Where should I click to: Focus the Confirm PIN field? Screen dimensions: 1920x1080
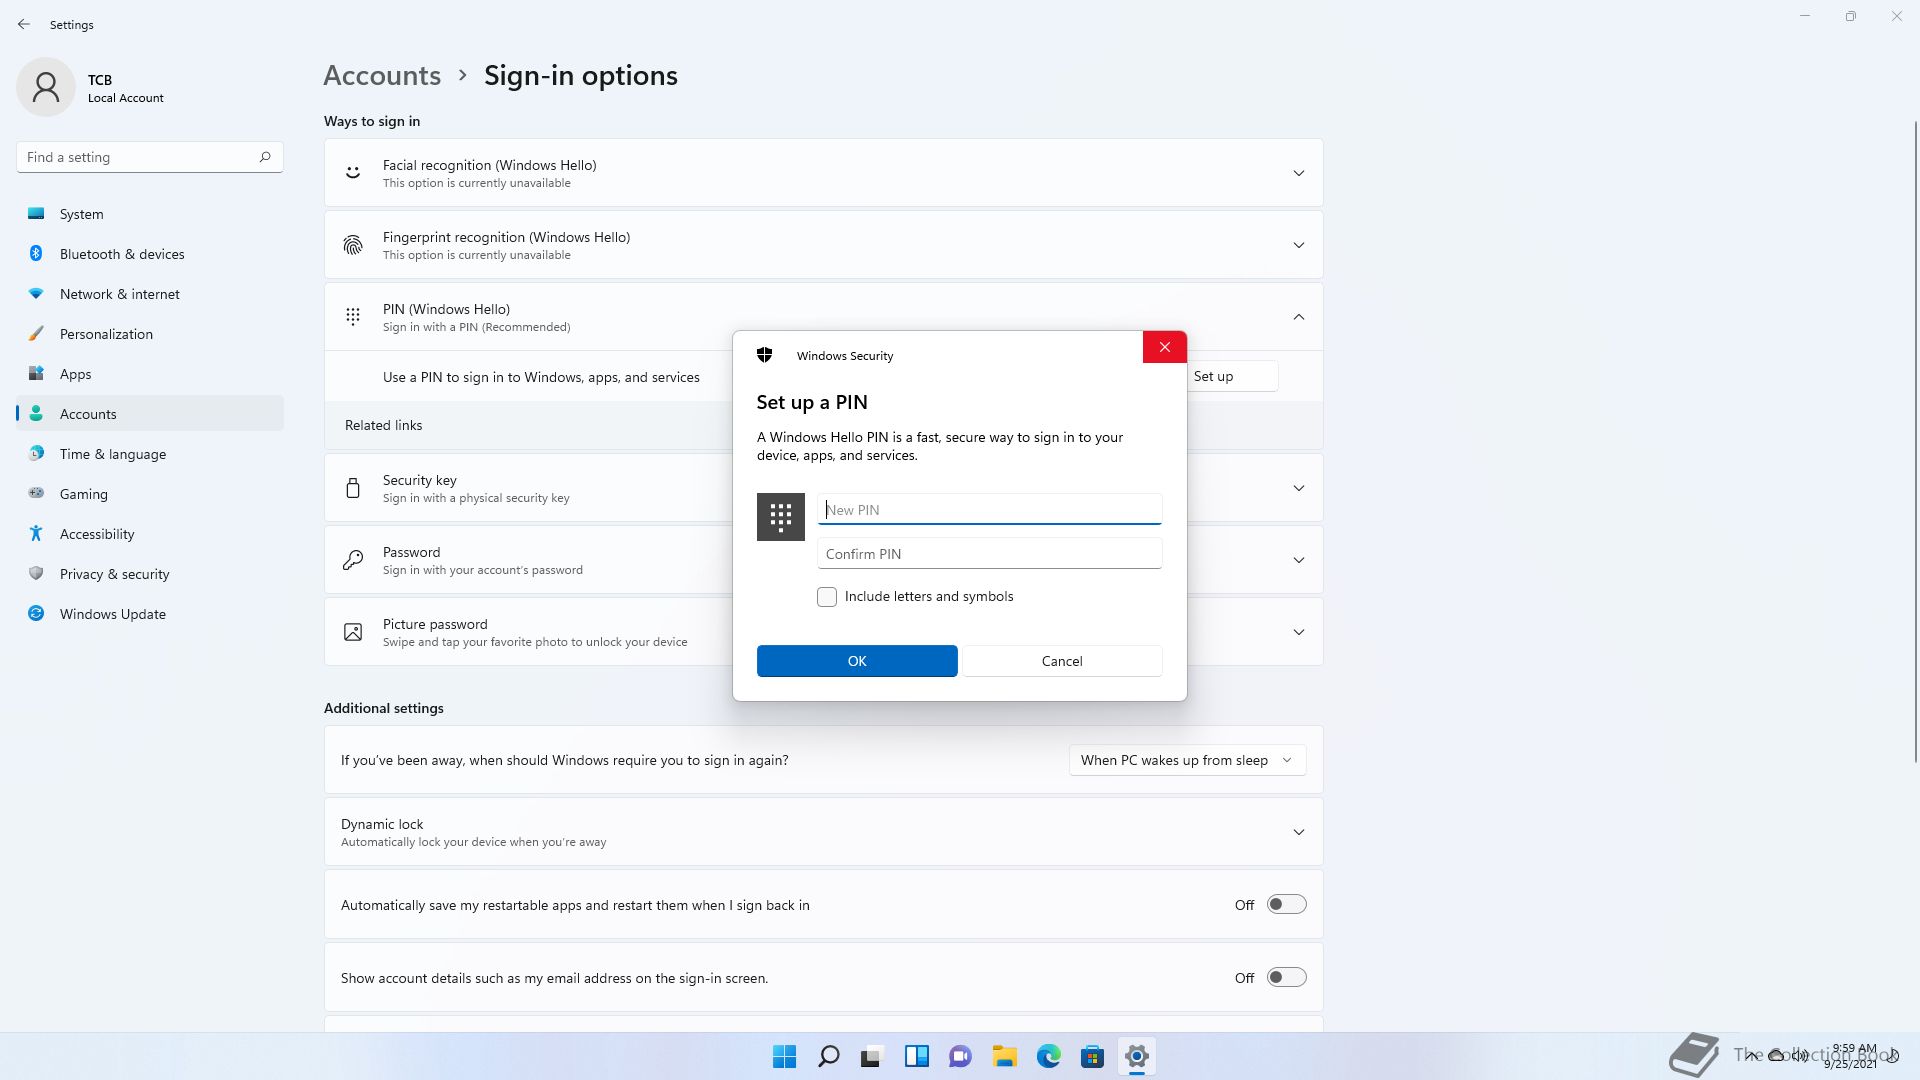tap(990, 553)
